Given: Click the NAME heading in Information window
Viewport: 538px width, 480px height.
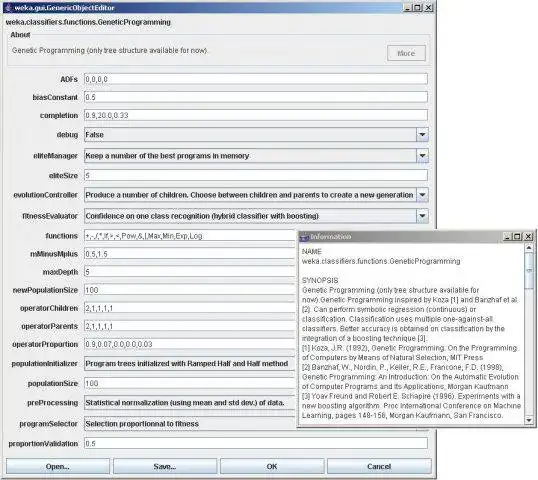Looking at the screenshot, I should [312, 251].
